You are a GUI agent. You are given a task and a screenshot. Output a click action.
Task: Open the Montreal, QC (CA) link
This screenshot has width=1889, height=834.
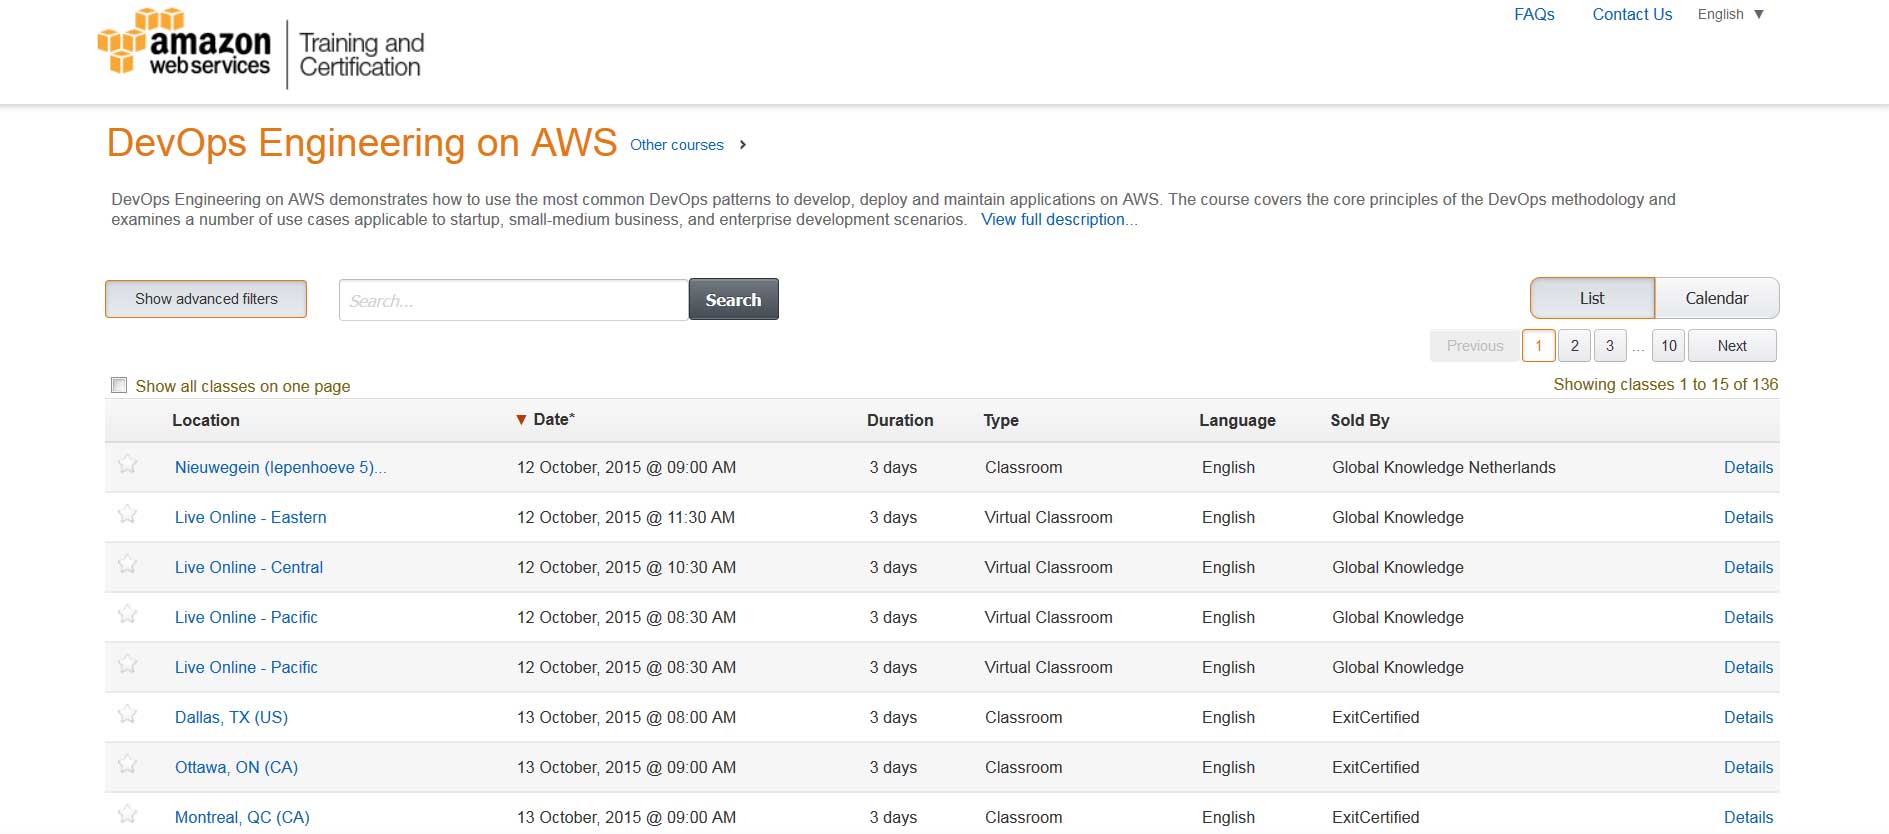pos(242,817)
